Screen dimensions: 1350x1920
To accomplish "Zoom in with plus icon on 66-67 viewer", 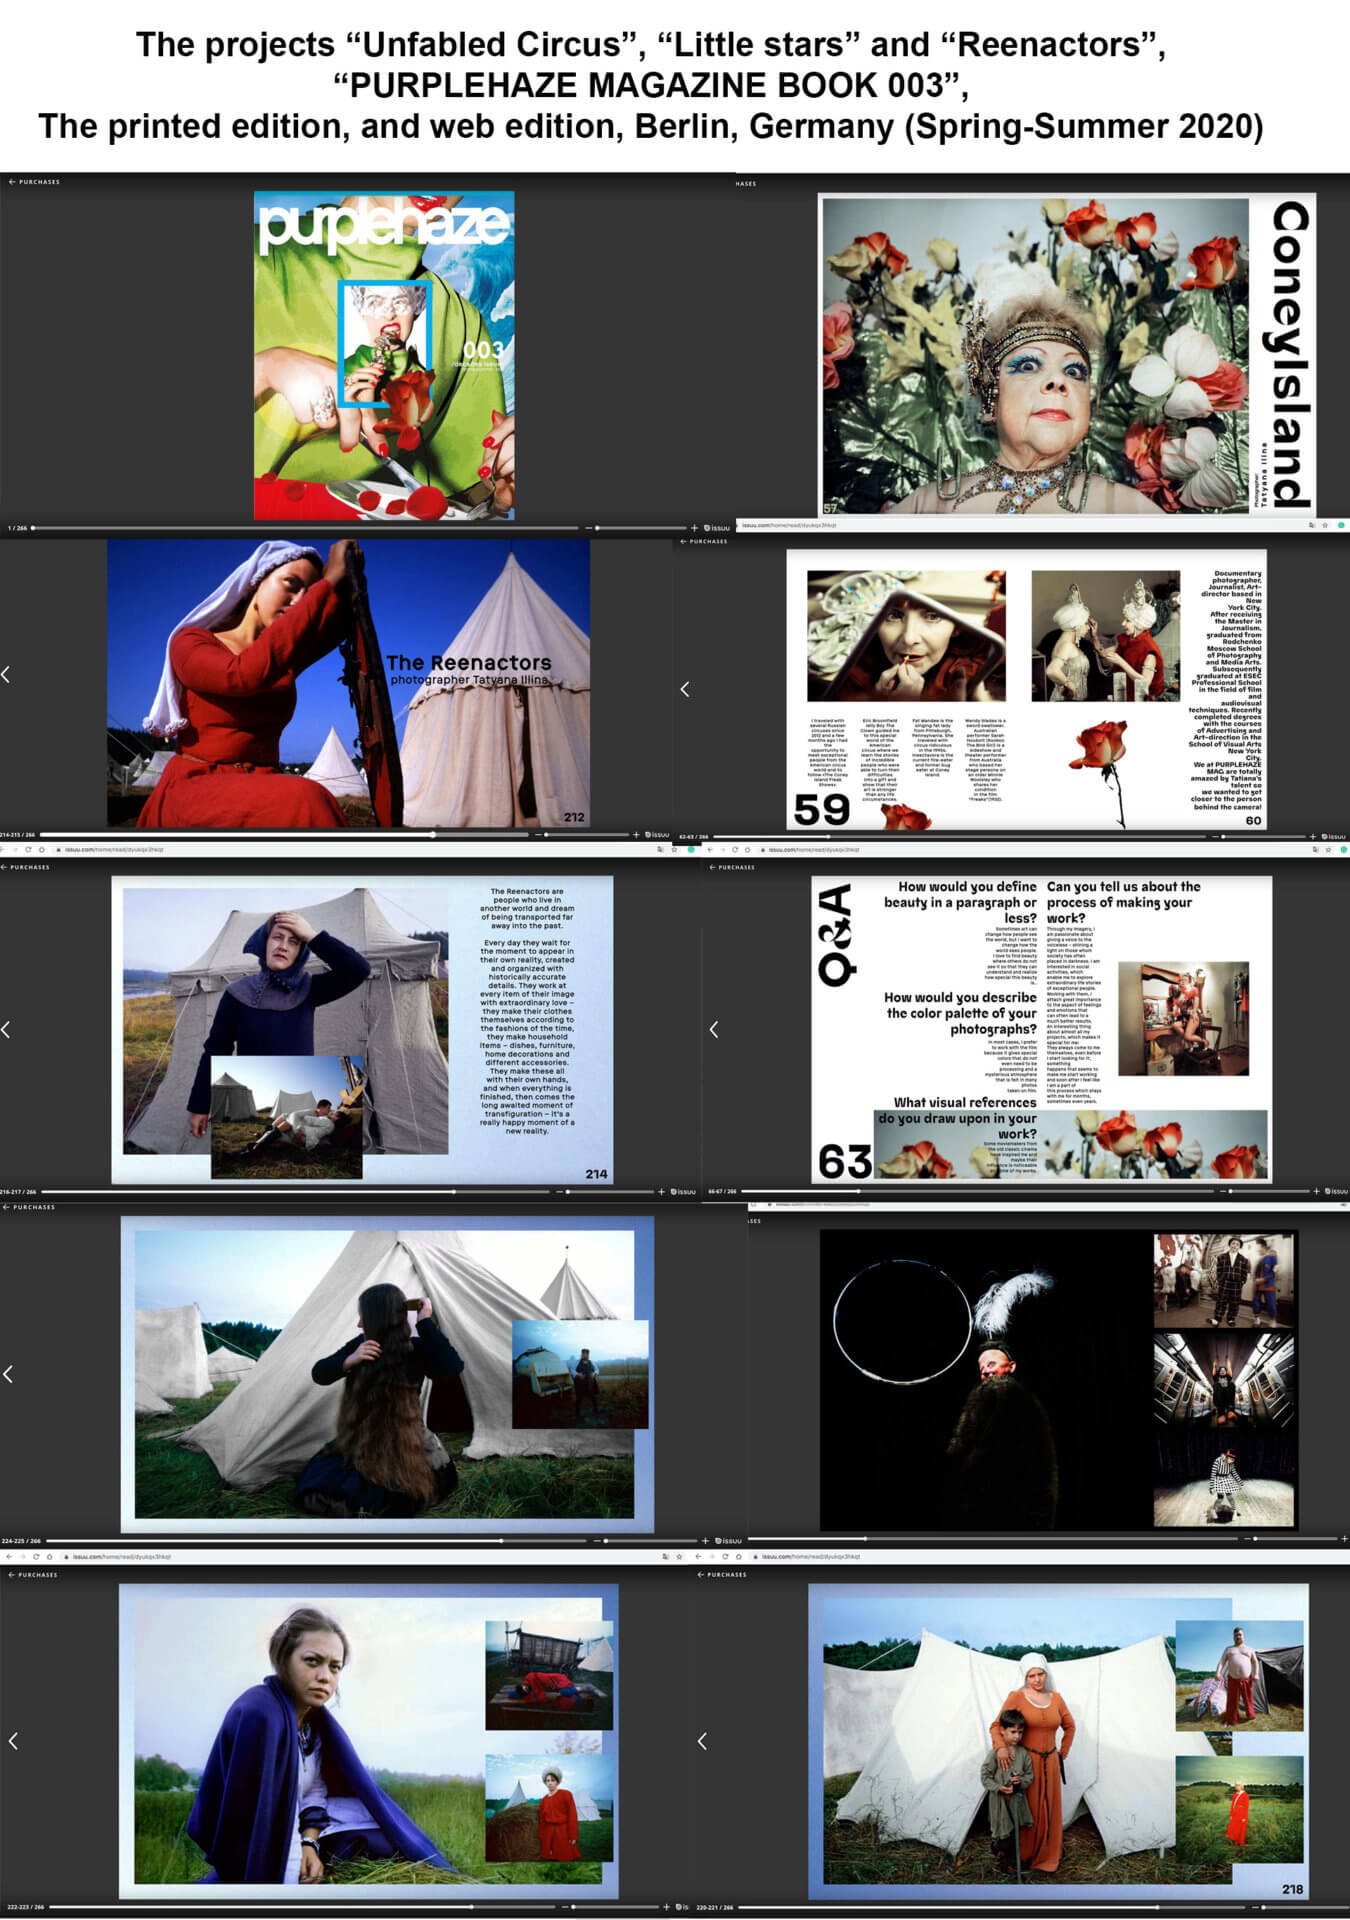I will pyautogui.click(x=1316, y=1191).
